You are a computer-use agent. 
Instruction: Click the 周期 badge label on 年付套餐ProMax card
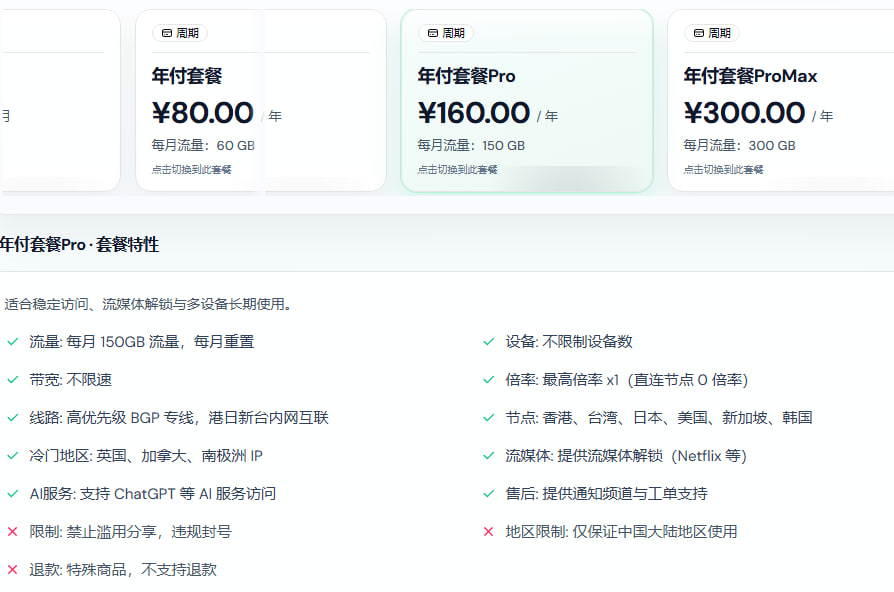tap(719, 33)
